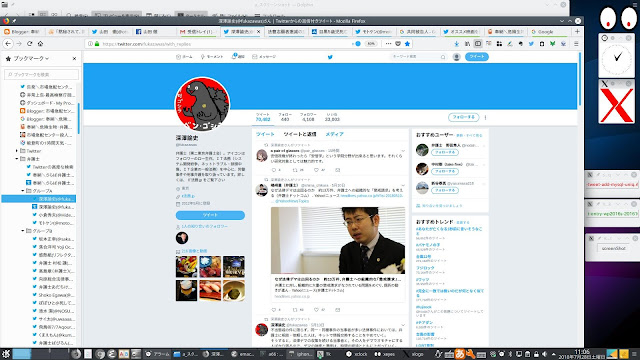Viewport: 640px width, 360px height.
Task: Open the Firefox downloads arrow
Action: [x=456, y=44]
